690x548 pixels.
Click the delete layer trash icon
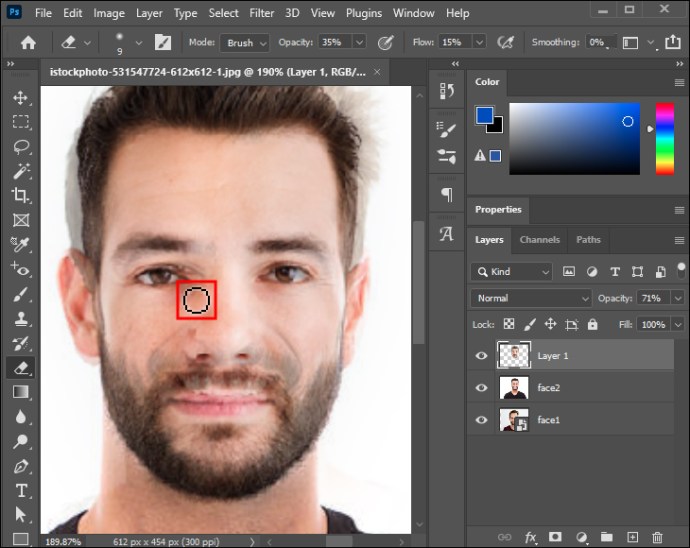[x=657, y=537]
